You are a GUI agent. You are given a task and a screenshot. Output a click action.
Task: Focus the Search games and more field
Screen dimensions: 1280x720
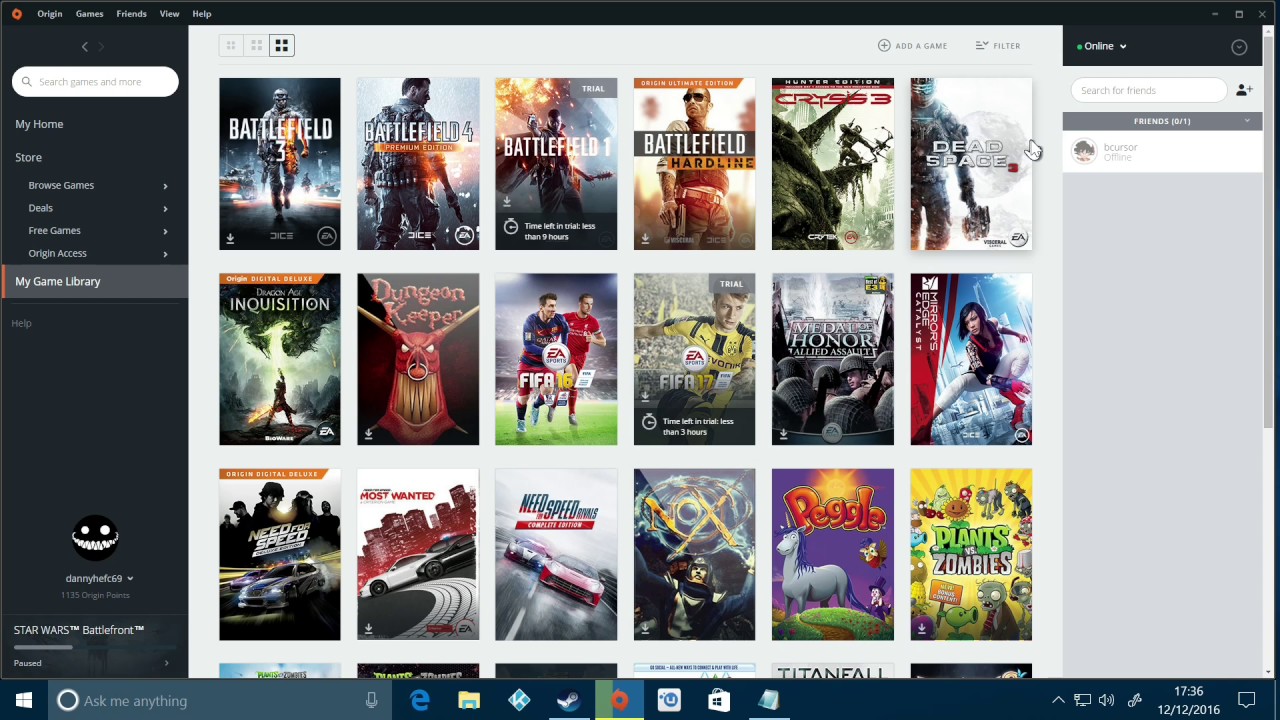click(95, 82)
